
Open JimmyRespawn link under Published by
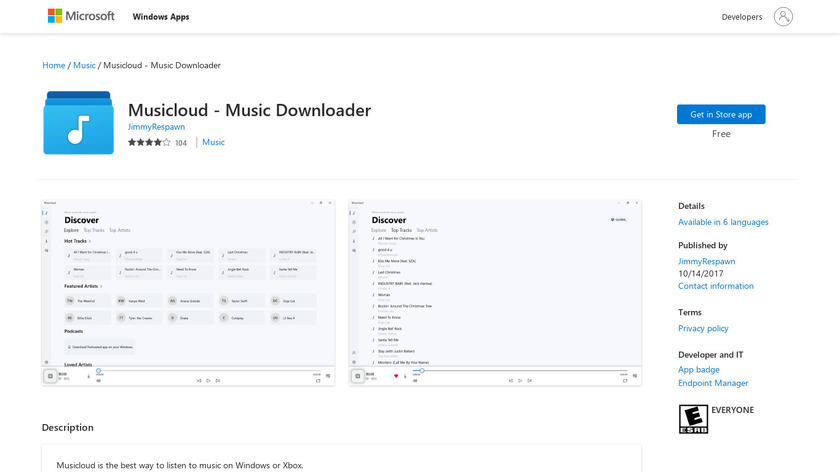(707, 261)
